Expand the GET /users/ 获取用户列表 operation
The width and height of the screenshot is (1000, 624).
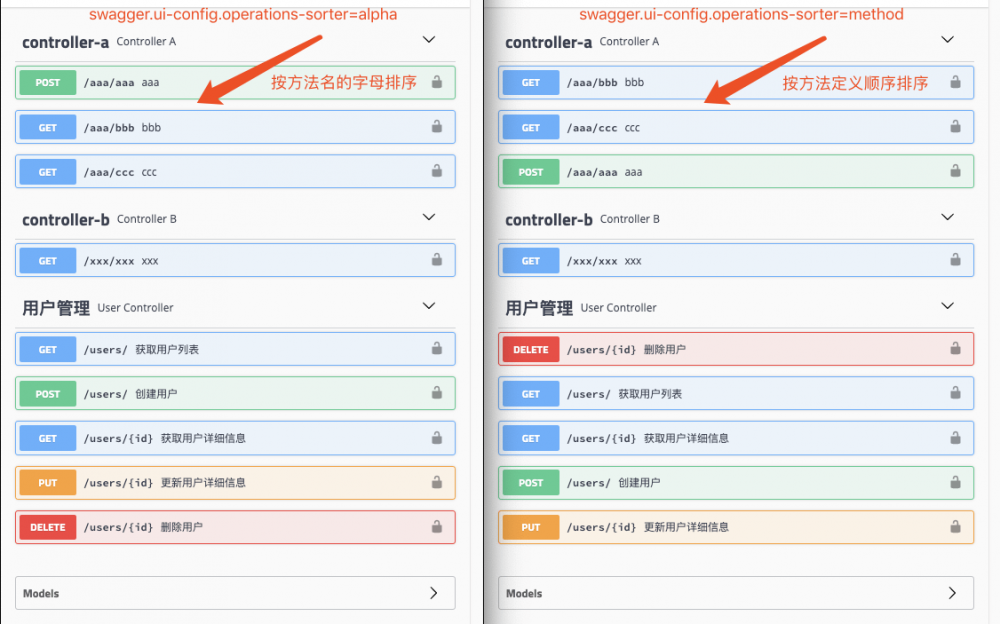point(235,348)
